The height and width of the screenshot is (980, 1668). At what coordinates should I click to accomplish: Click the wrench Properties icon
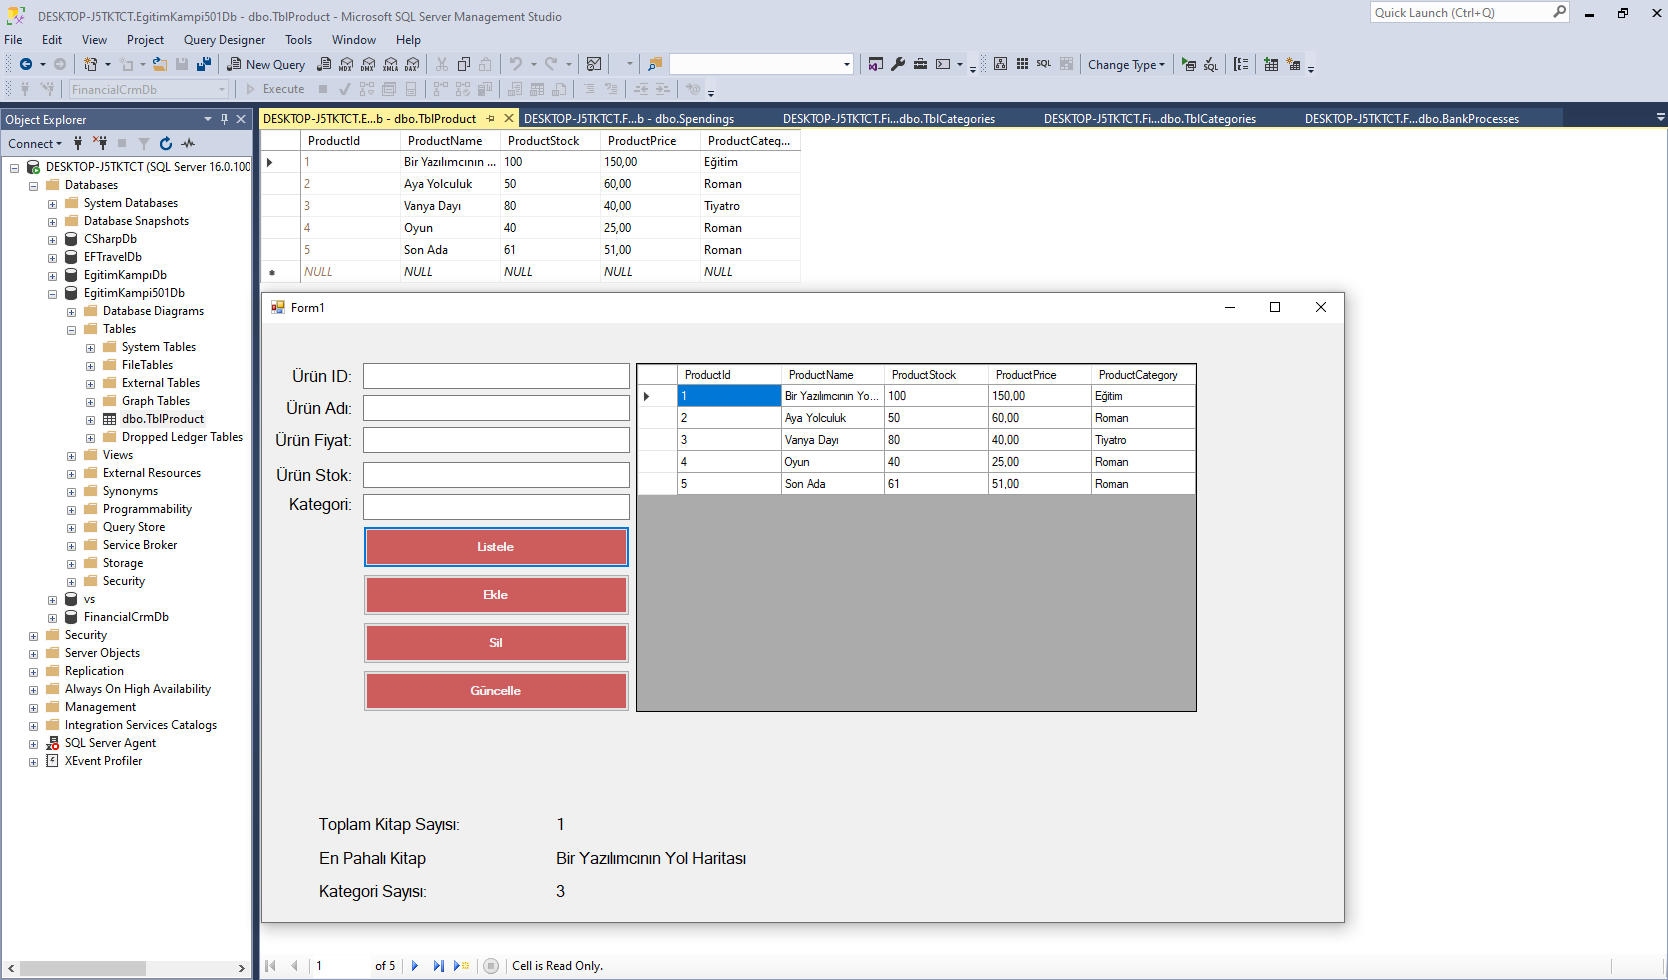click(x=898, y=64)
